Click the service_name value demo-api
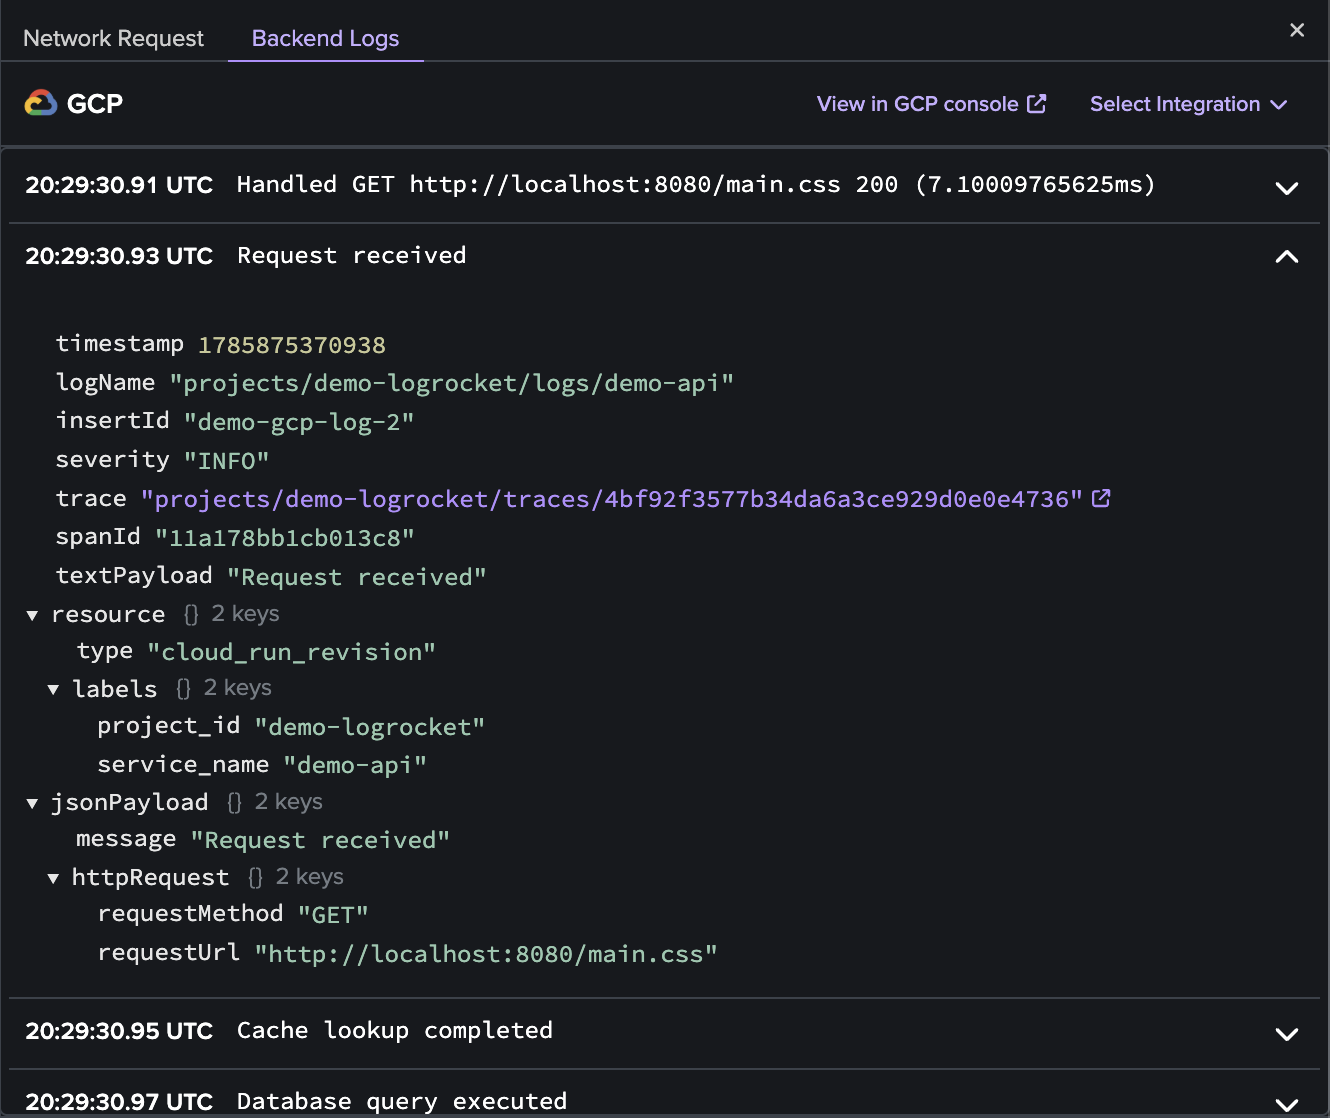1330x1118 pixels. pos(355,765)
